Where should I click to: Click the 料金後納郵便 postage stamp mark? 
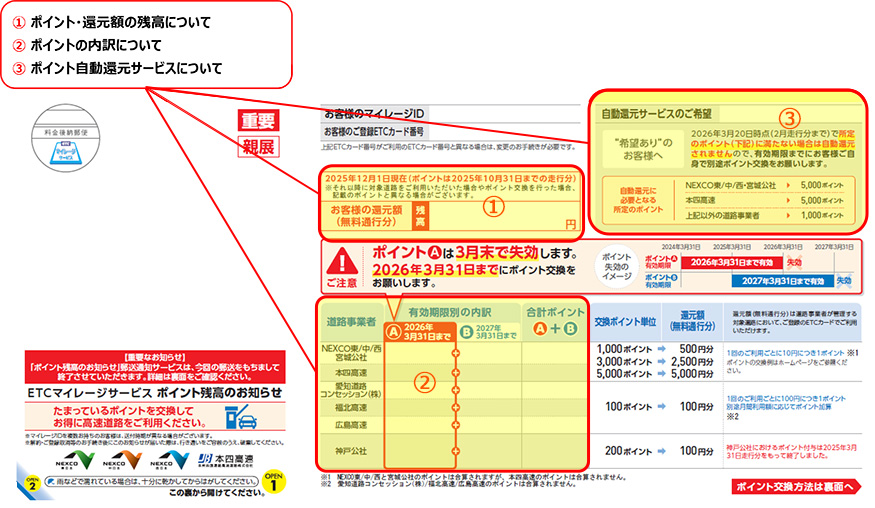pos(66,138)
